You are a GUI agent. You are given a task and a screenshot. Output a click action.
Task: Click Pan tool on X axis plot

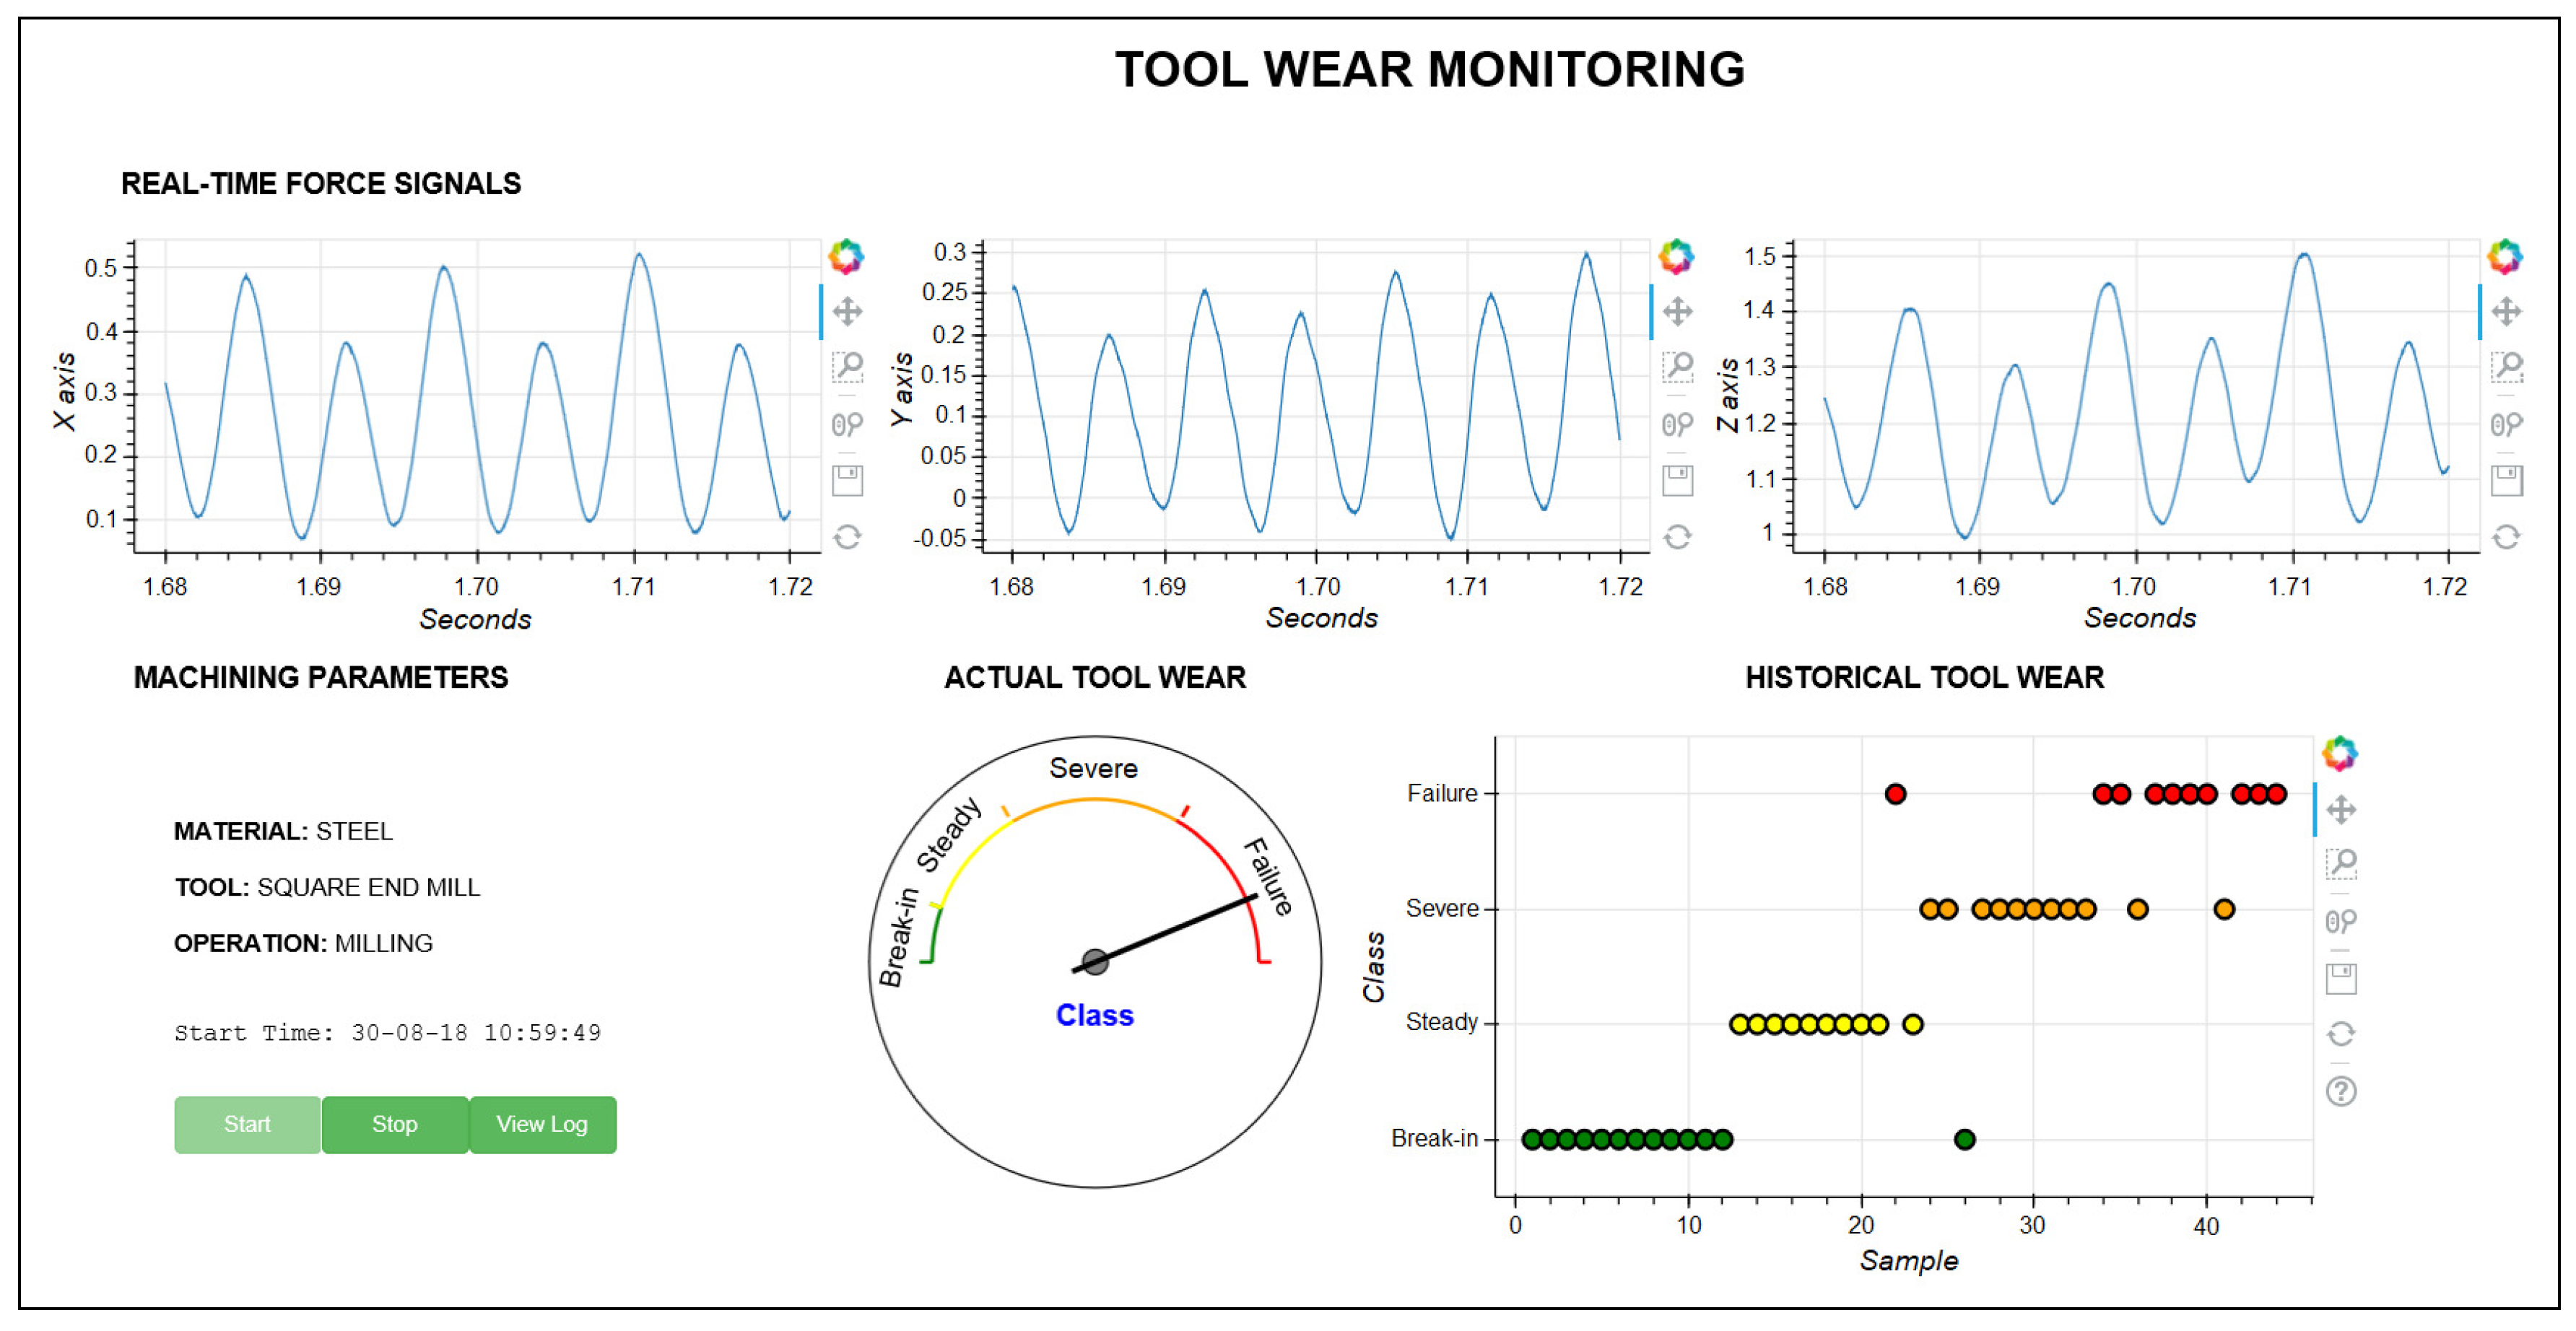point(847,311)
